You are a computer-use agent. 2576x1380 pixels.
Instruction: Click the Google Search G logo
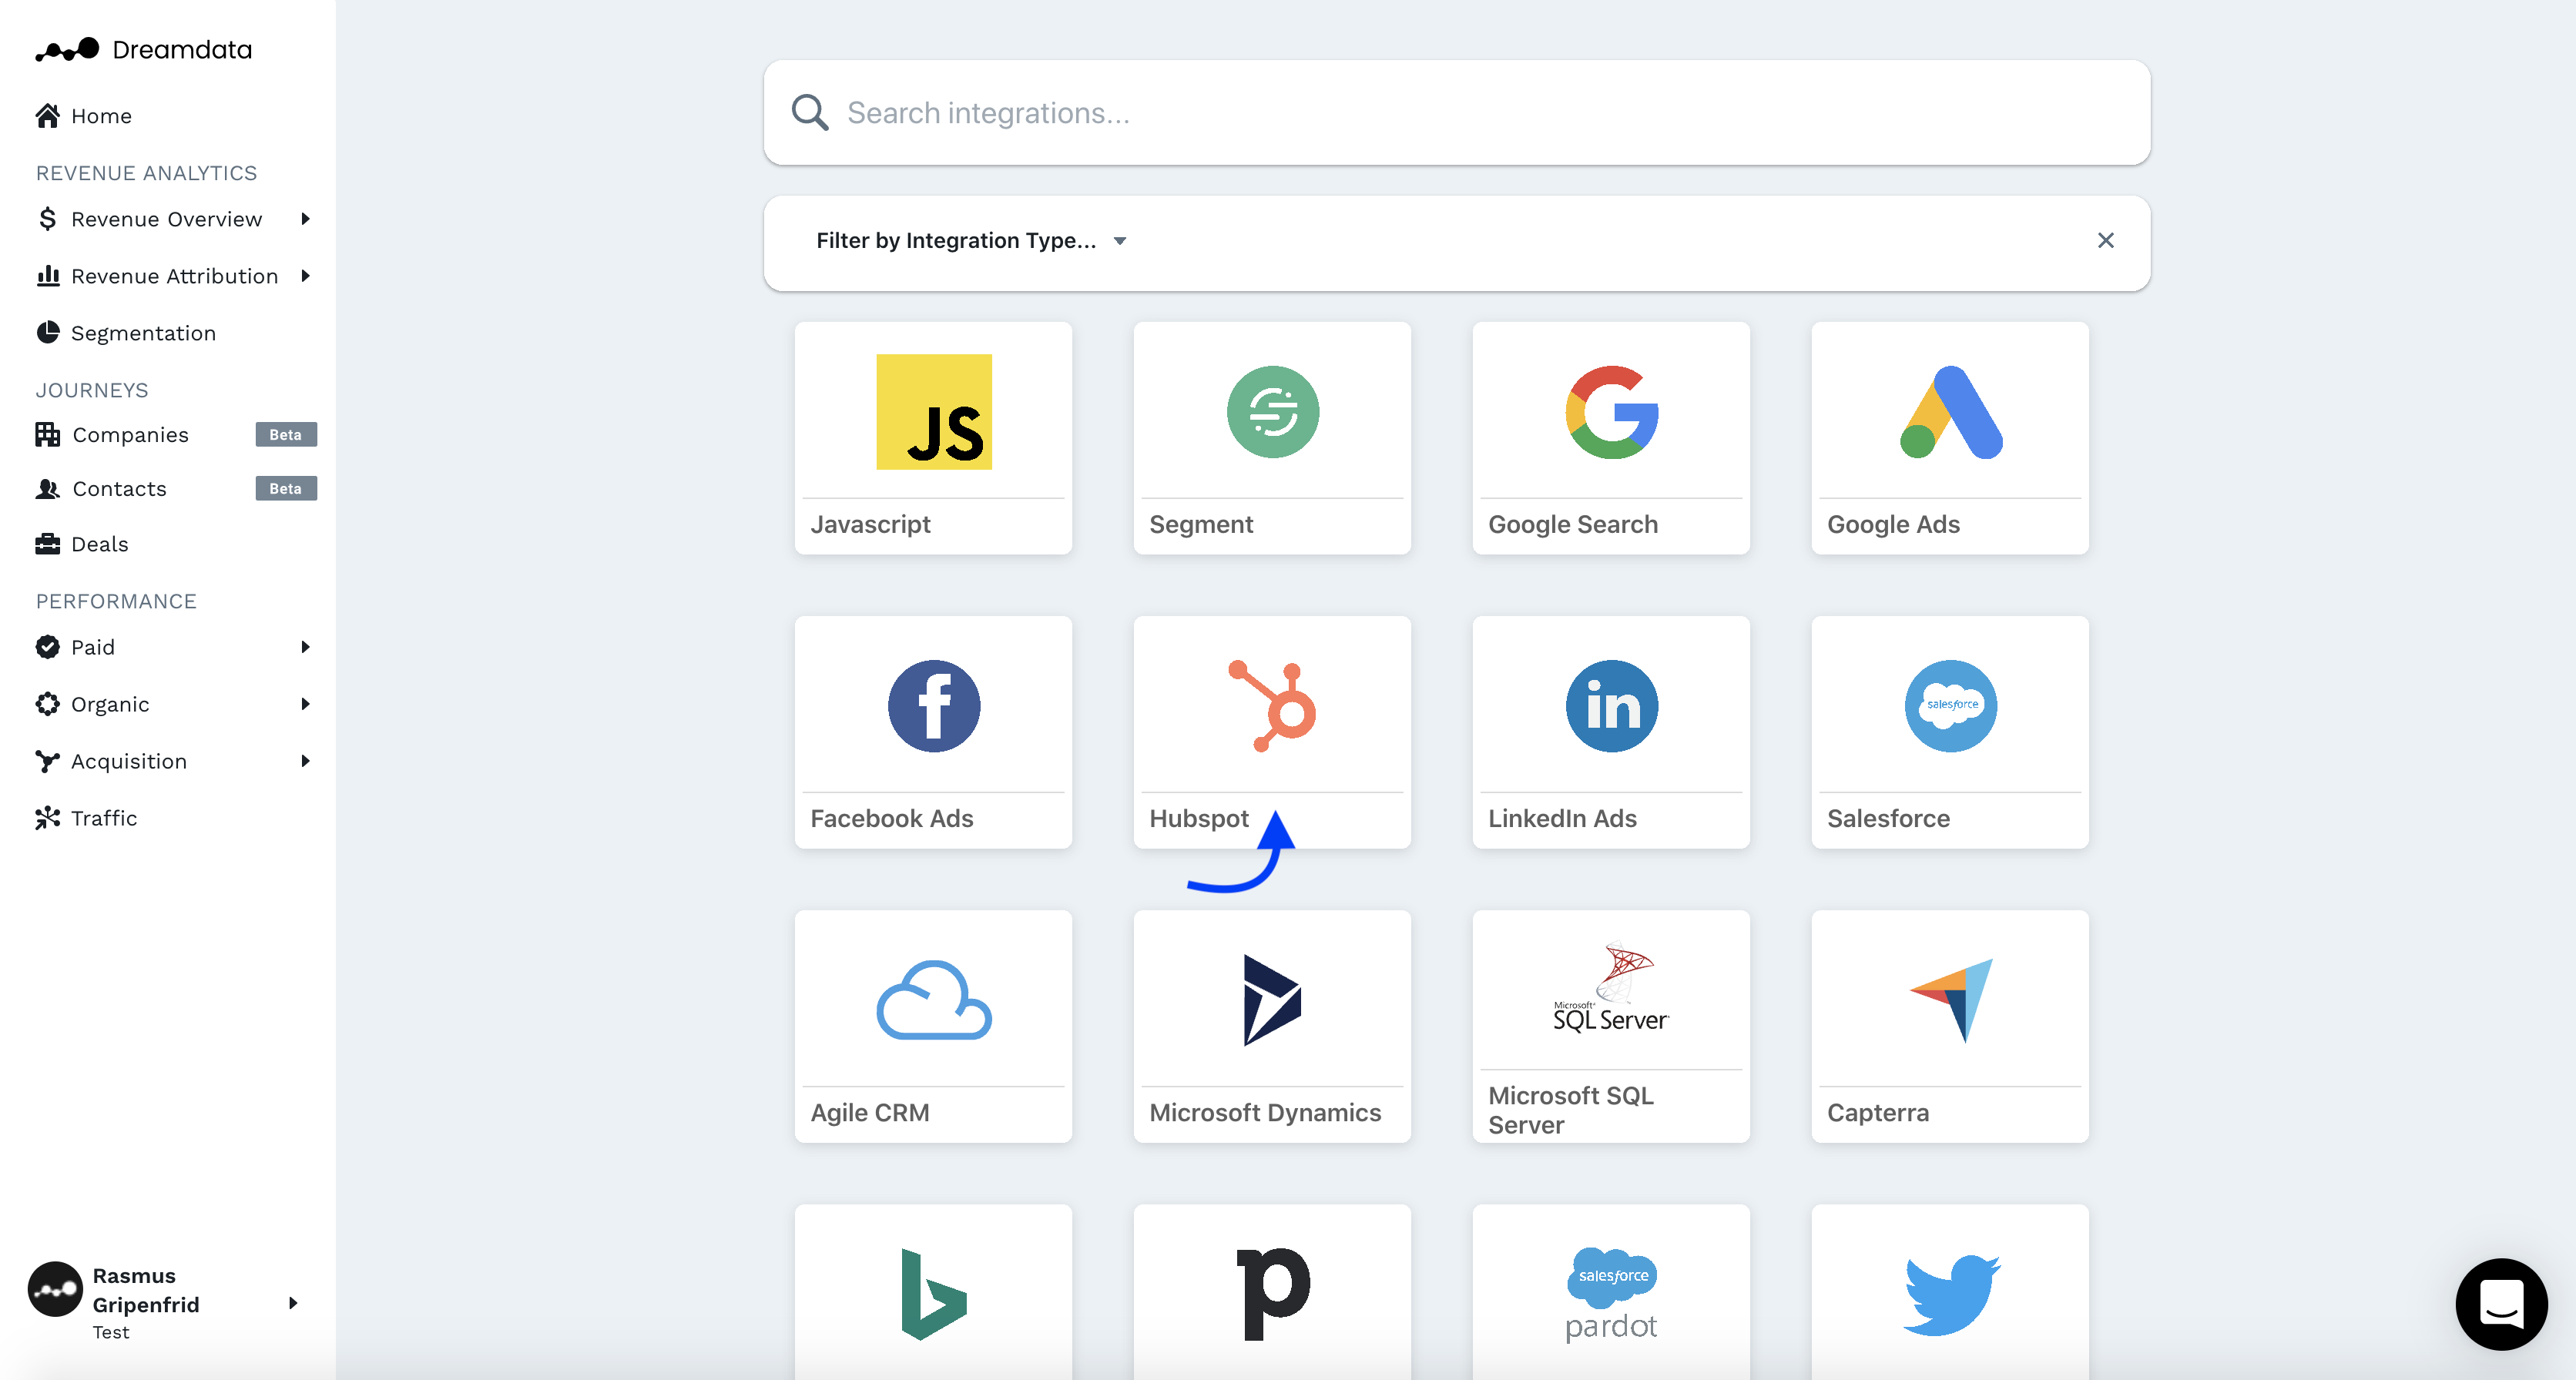(x=1611, y=412)
